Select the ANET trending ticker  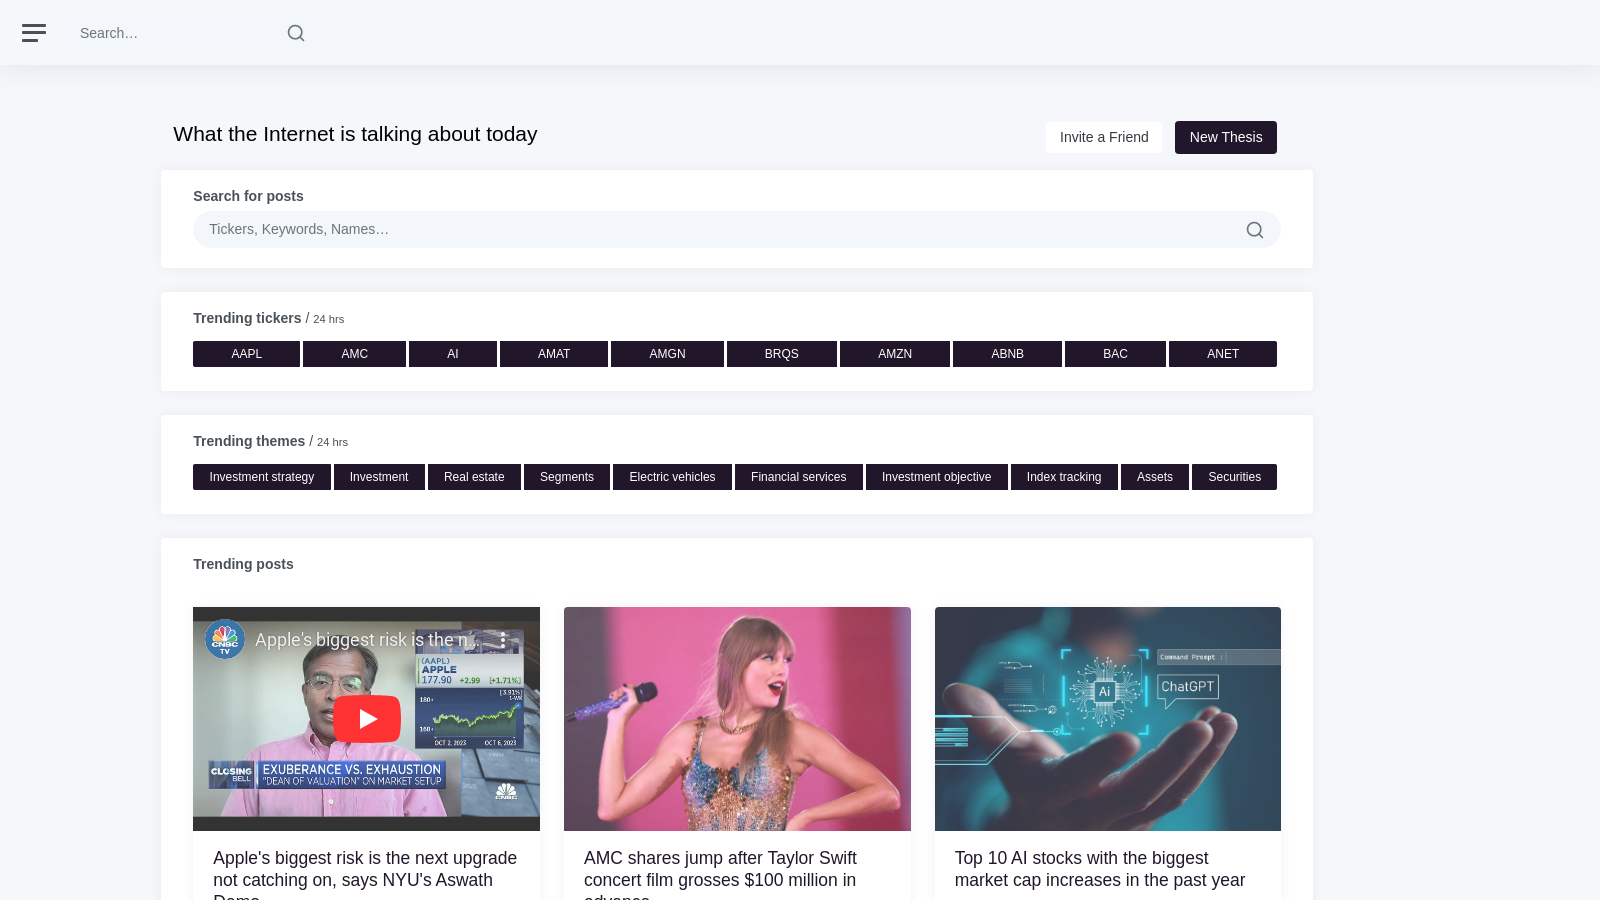1223,354
